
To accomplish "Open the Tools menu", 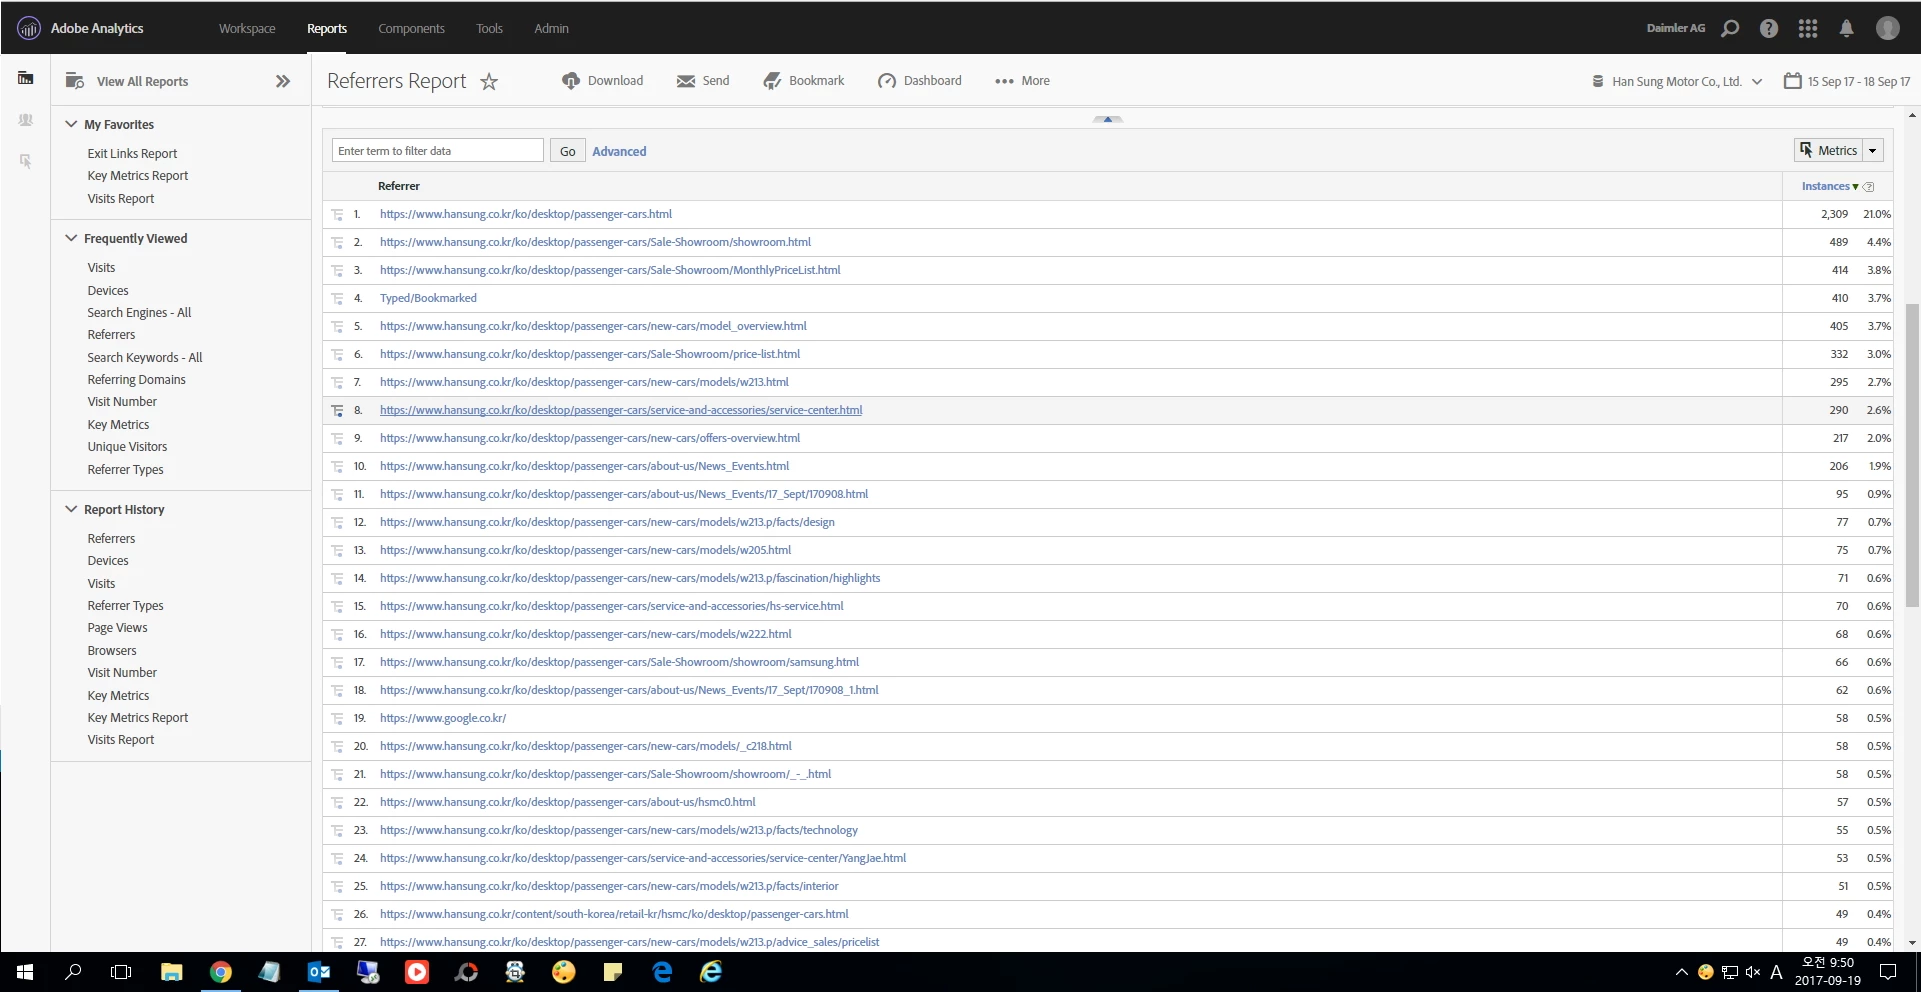I will click(x=489, y=28).
